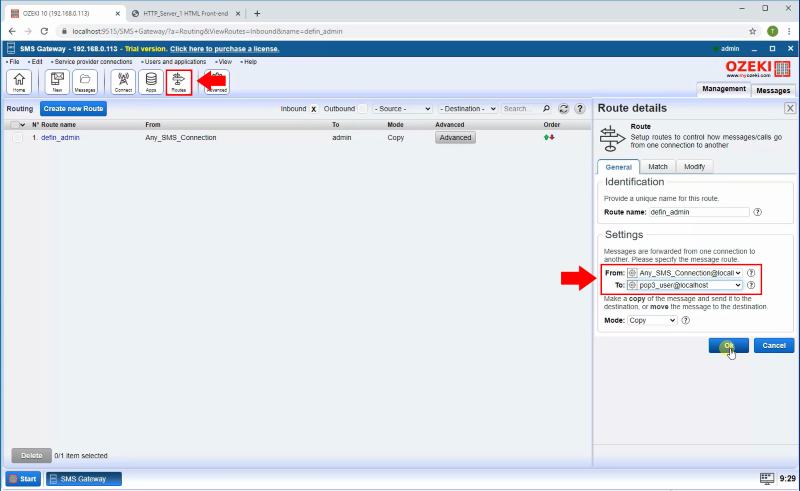
Task: Open the defin_admin route link
Action: (60, 137)
